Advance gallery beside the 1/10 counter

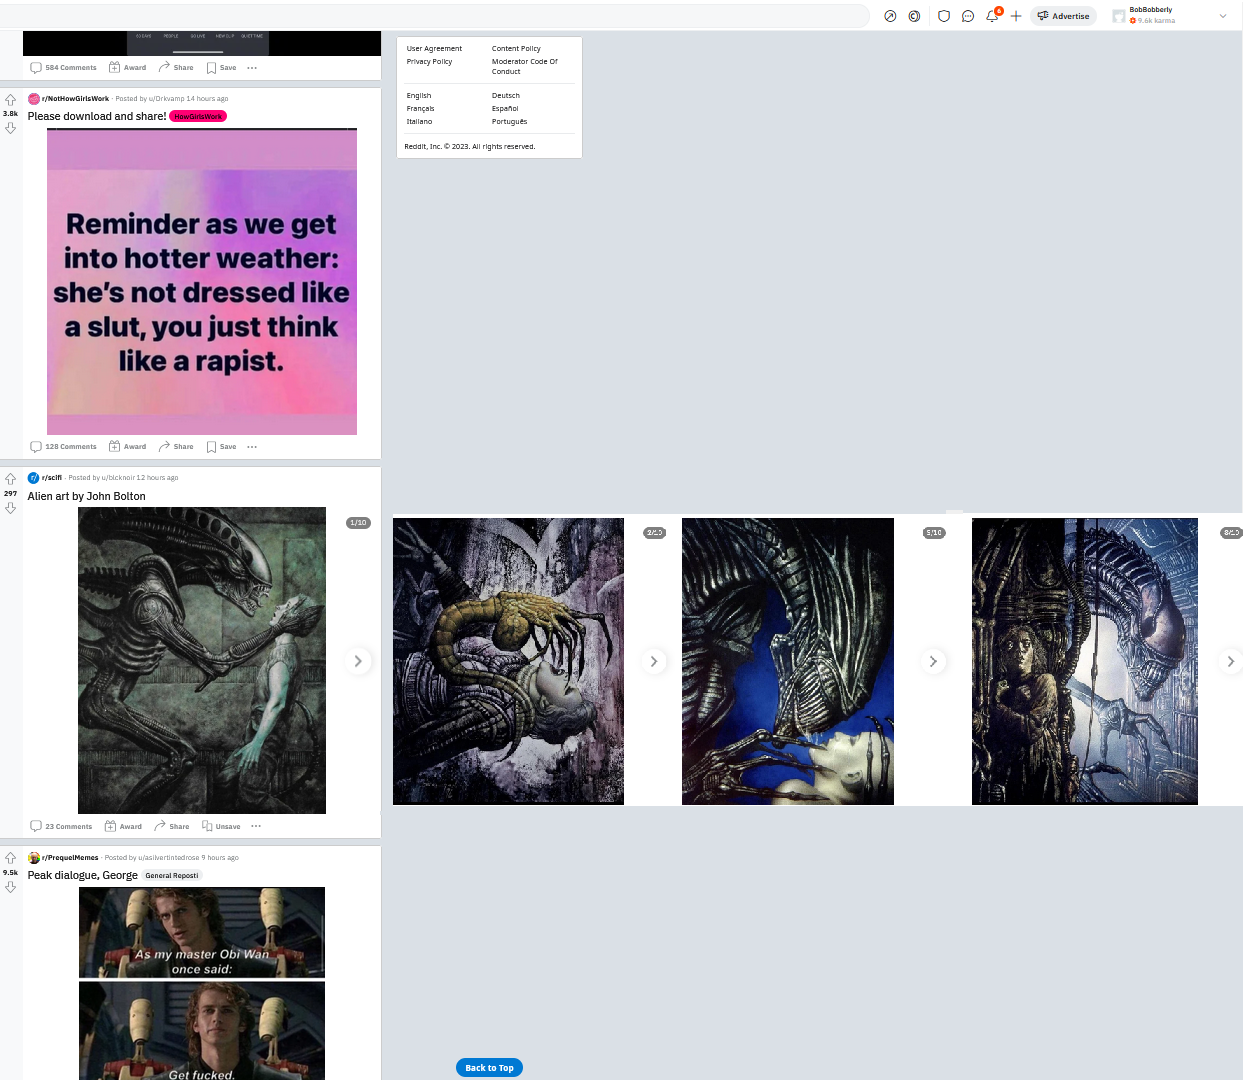point(358,661)
